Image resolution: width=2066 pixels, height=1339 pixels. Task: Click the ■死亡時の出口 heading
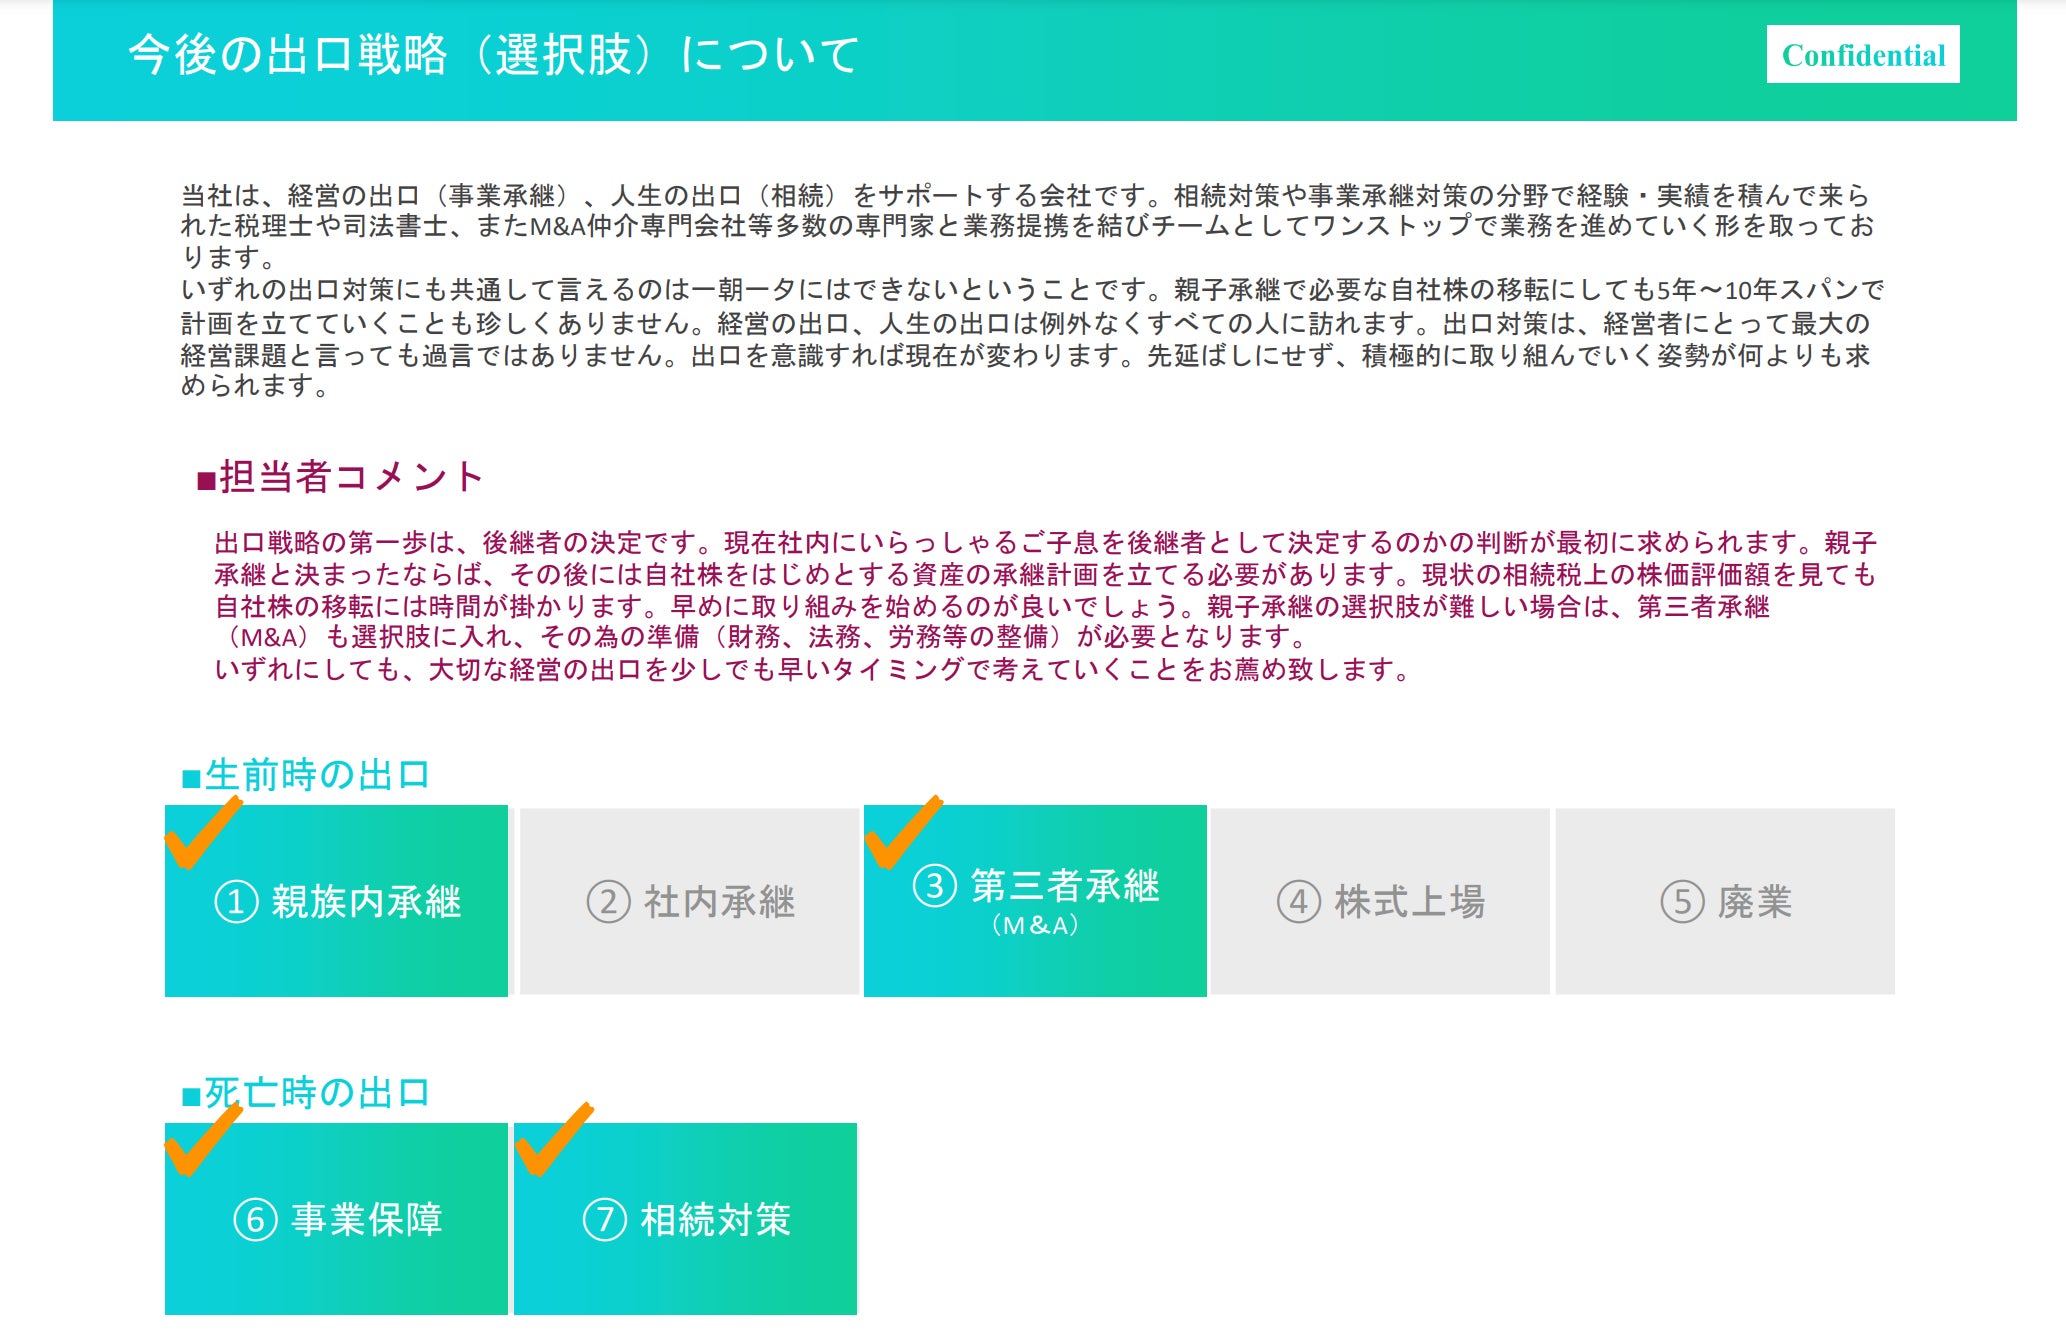point(306,1092)
